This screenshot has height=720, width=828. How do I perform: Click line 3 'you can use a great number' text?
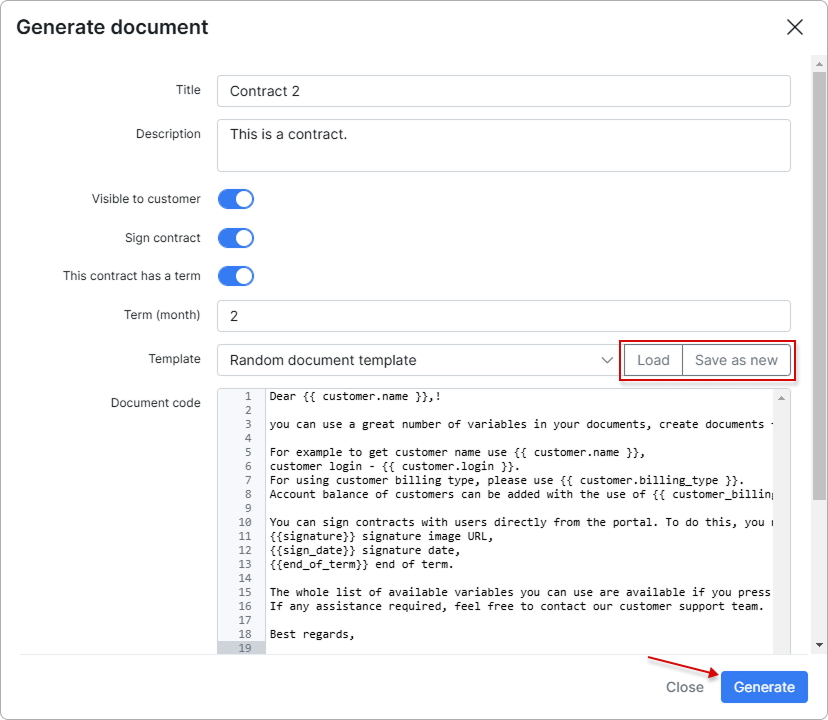point(520,424)
